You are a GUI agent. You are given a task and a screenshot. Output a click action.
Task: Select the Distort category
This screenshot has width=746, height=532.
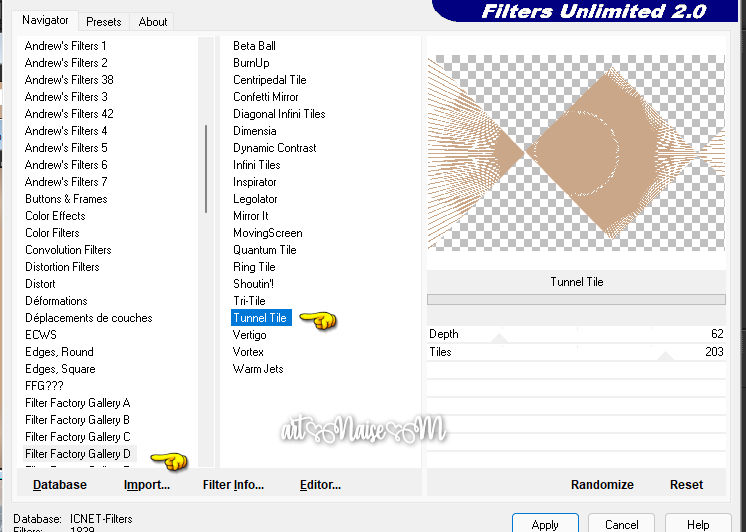coord(40,284)
